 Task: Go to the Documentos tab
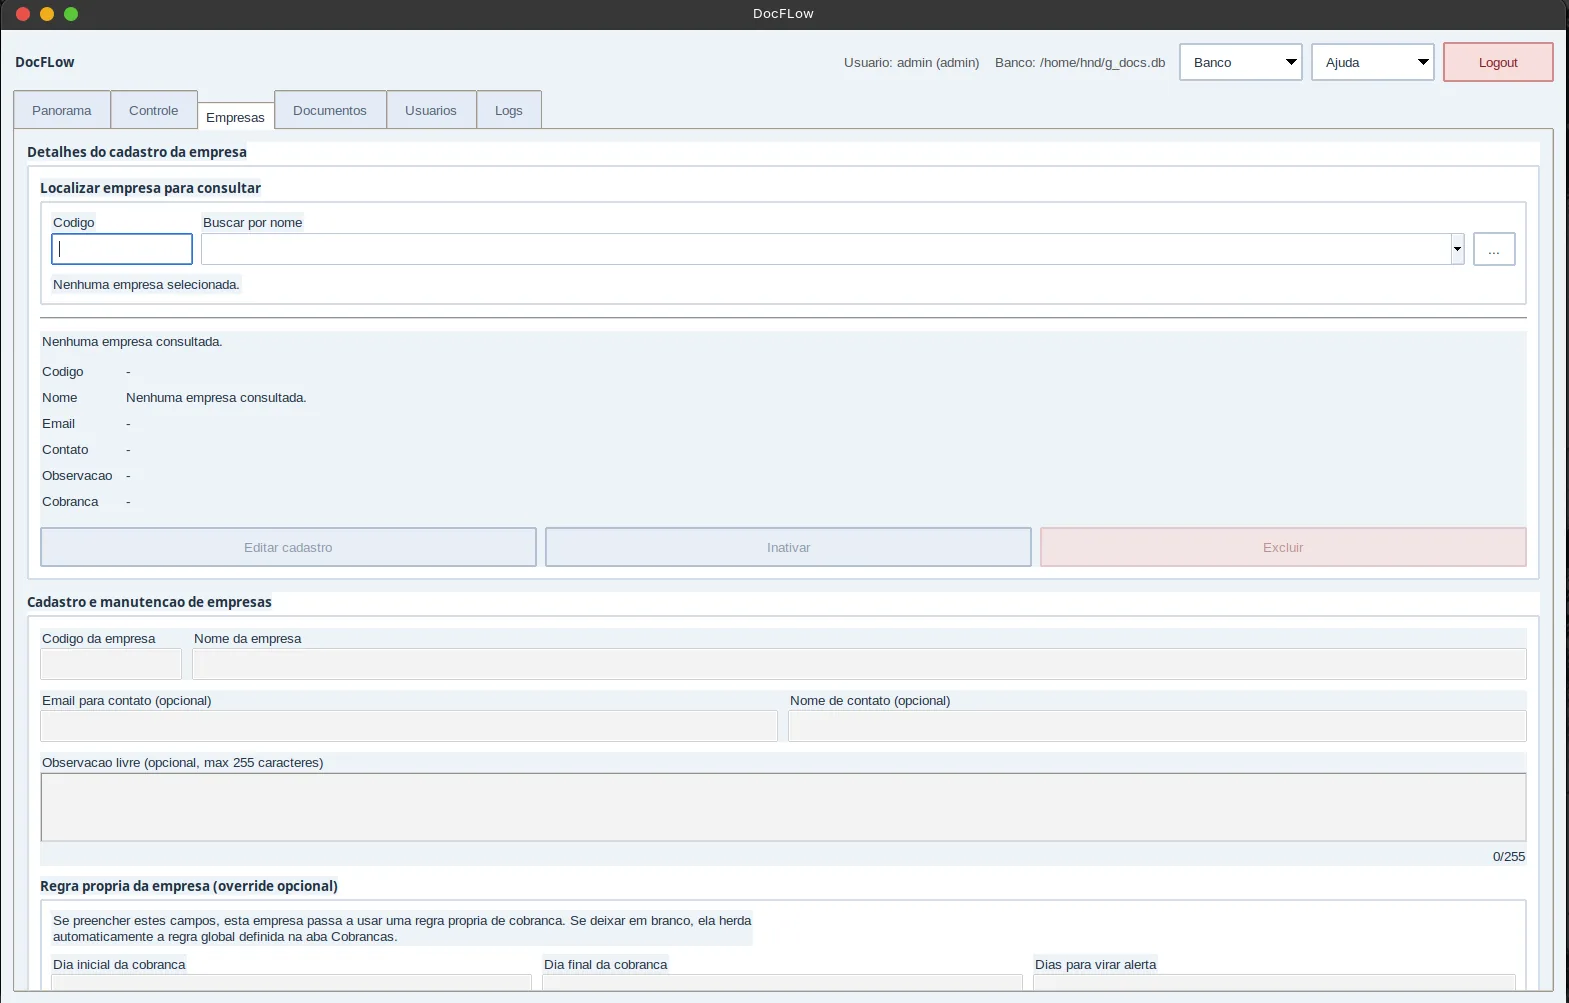330,110
